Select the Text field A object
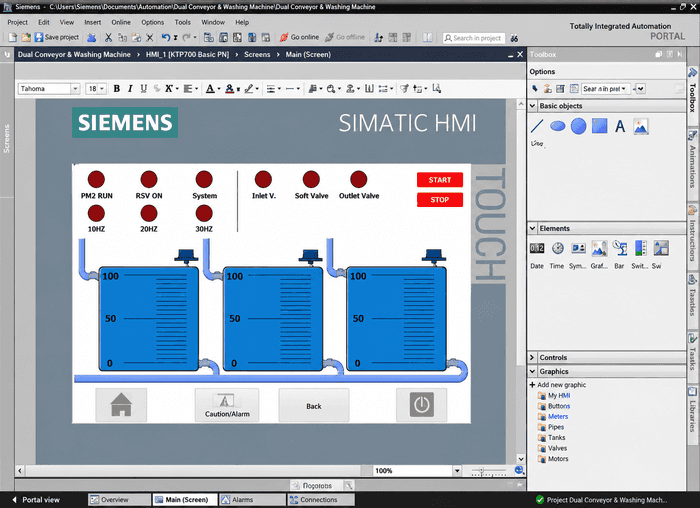Viewport: 700px width, 508px height. (620, 126)
